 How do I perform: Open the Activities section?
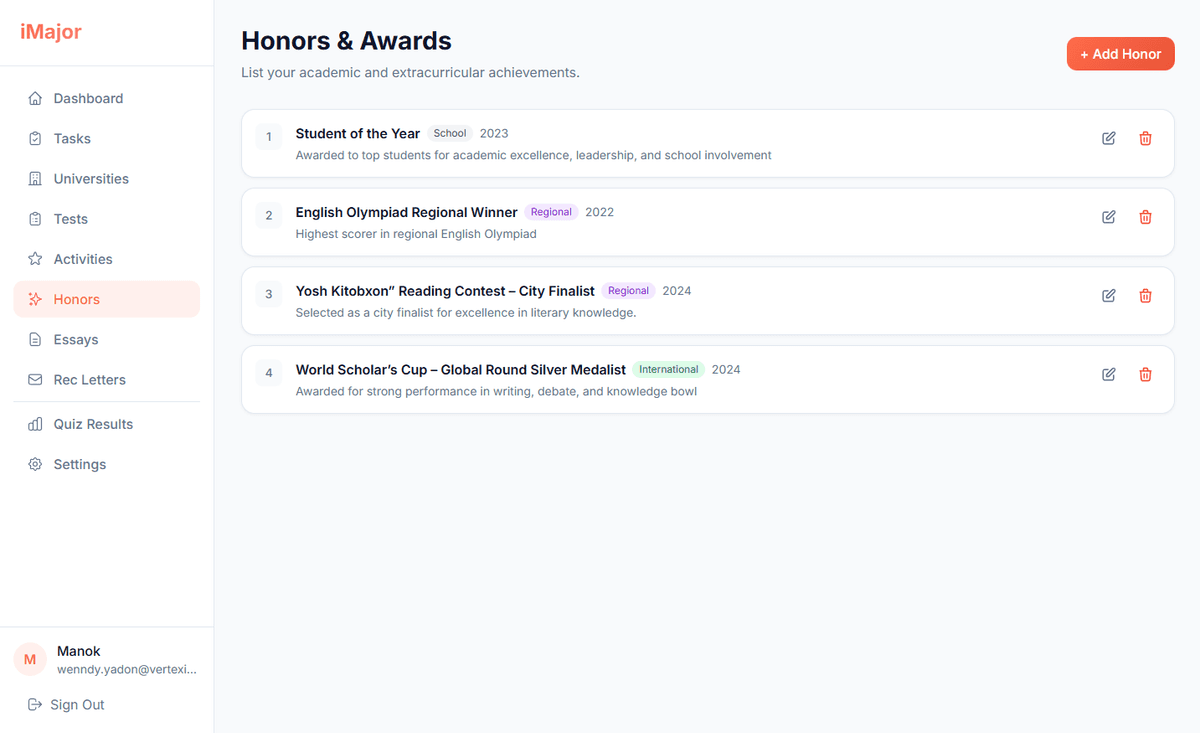[81, 258]
